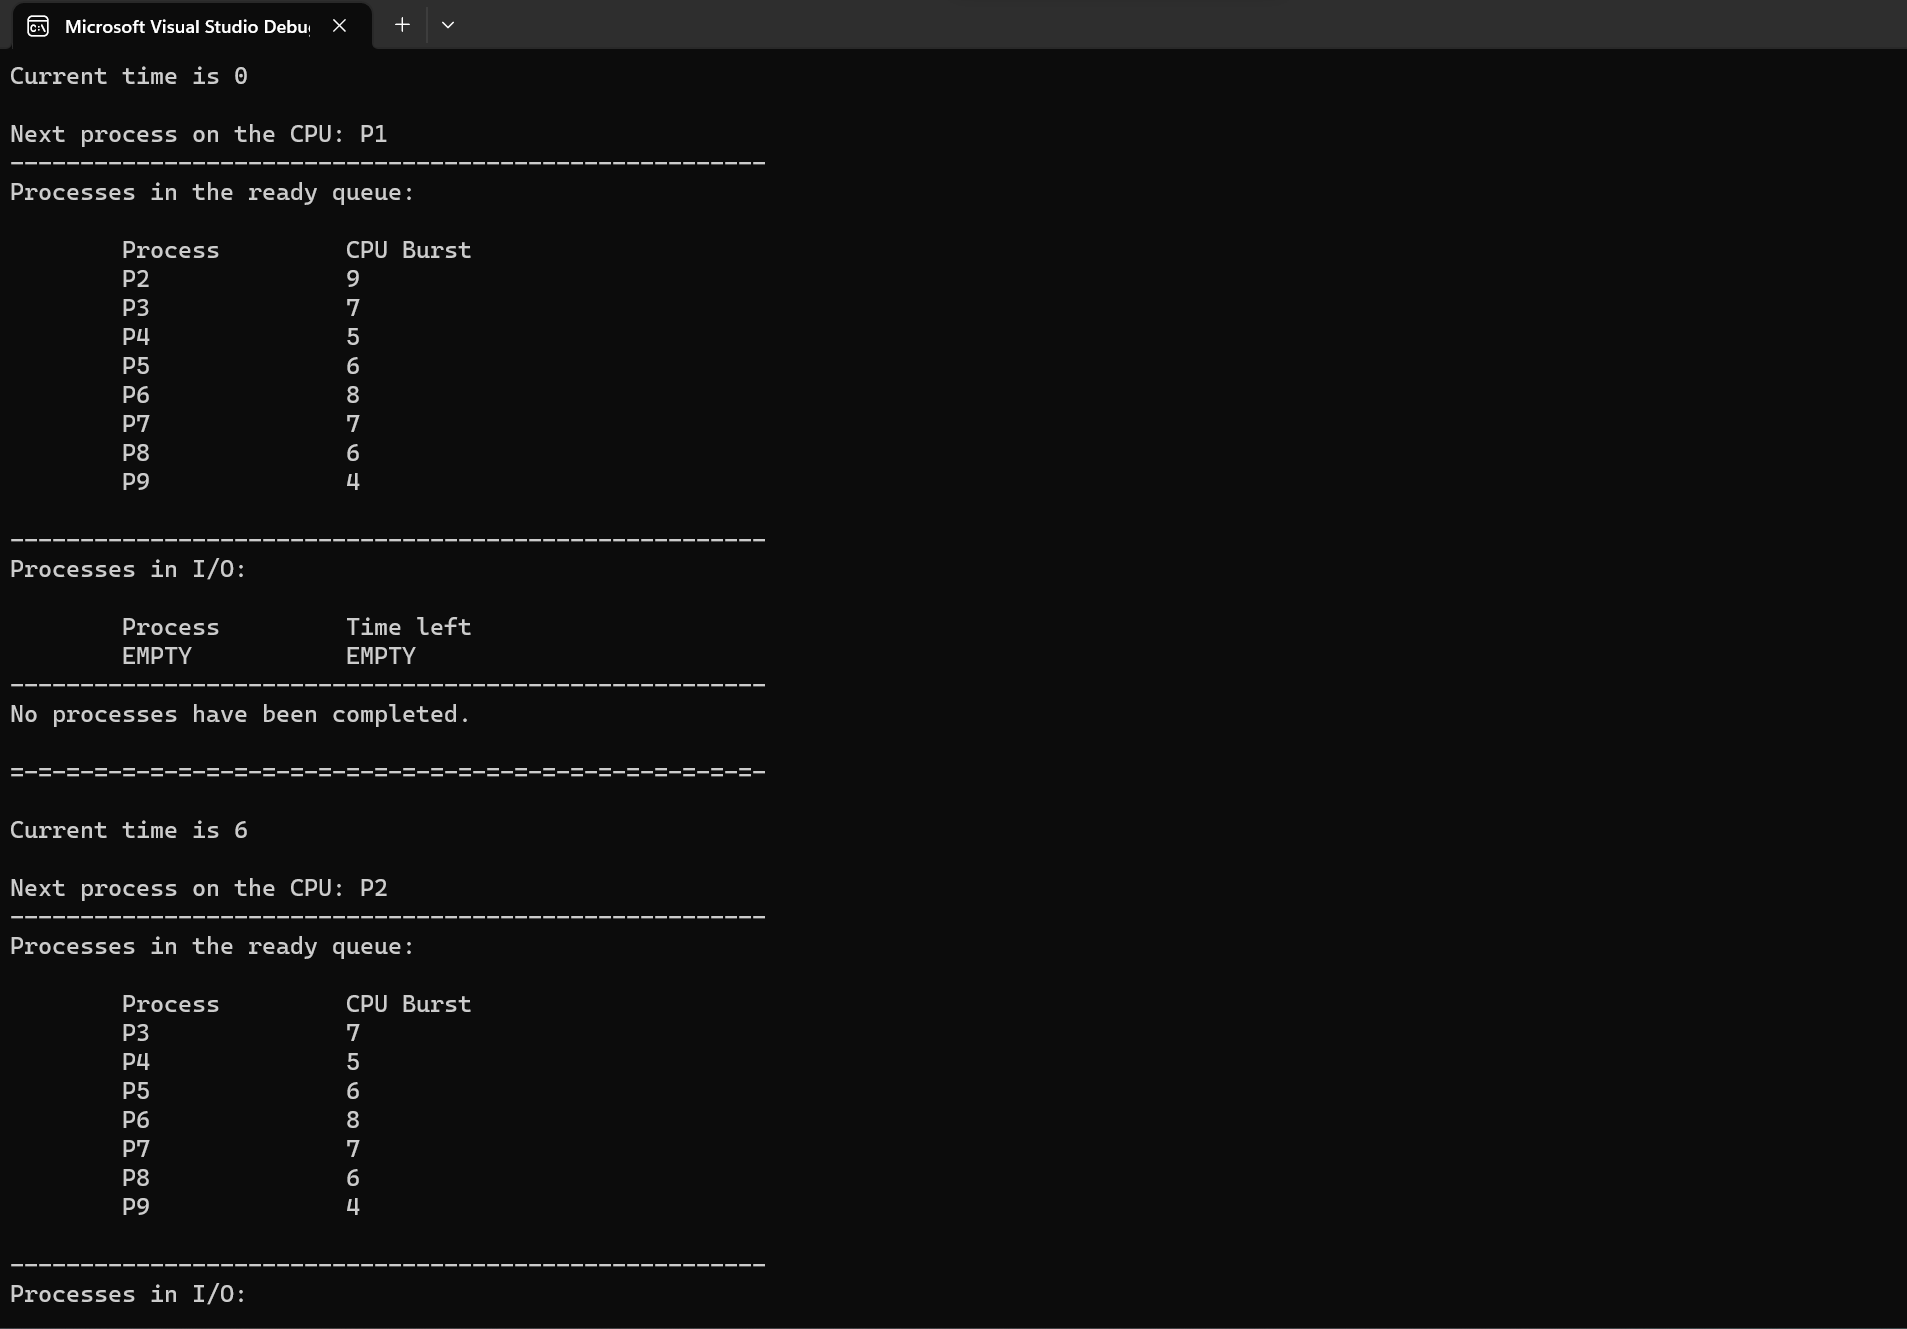Open the new tab dropdown chevron
This screenshot has width=1907, height=1329.
447,24
